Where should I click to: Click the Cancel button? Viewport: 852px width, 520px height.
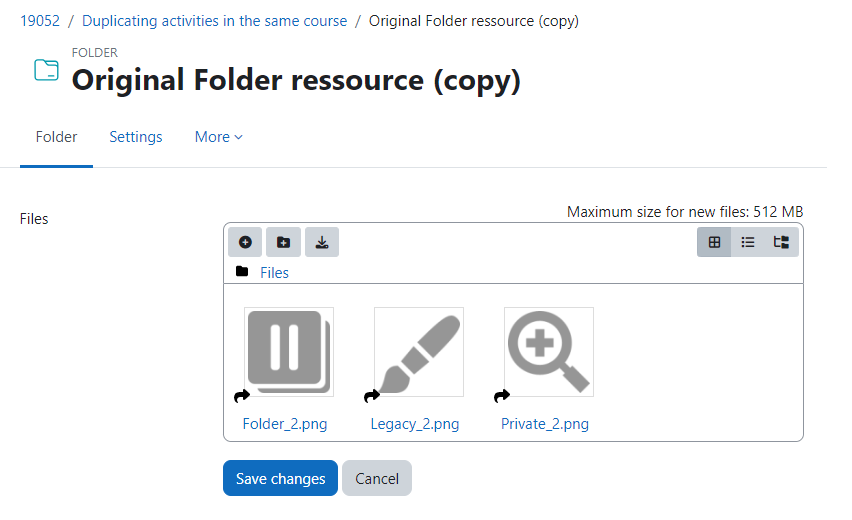[377, 478]
